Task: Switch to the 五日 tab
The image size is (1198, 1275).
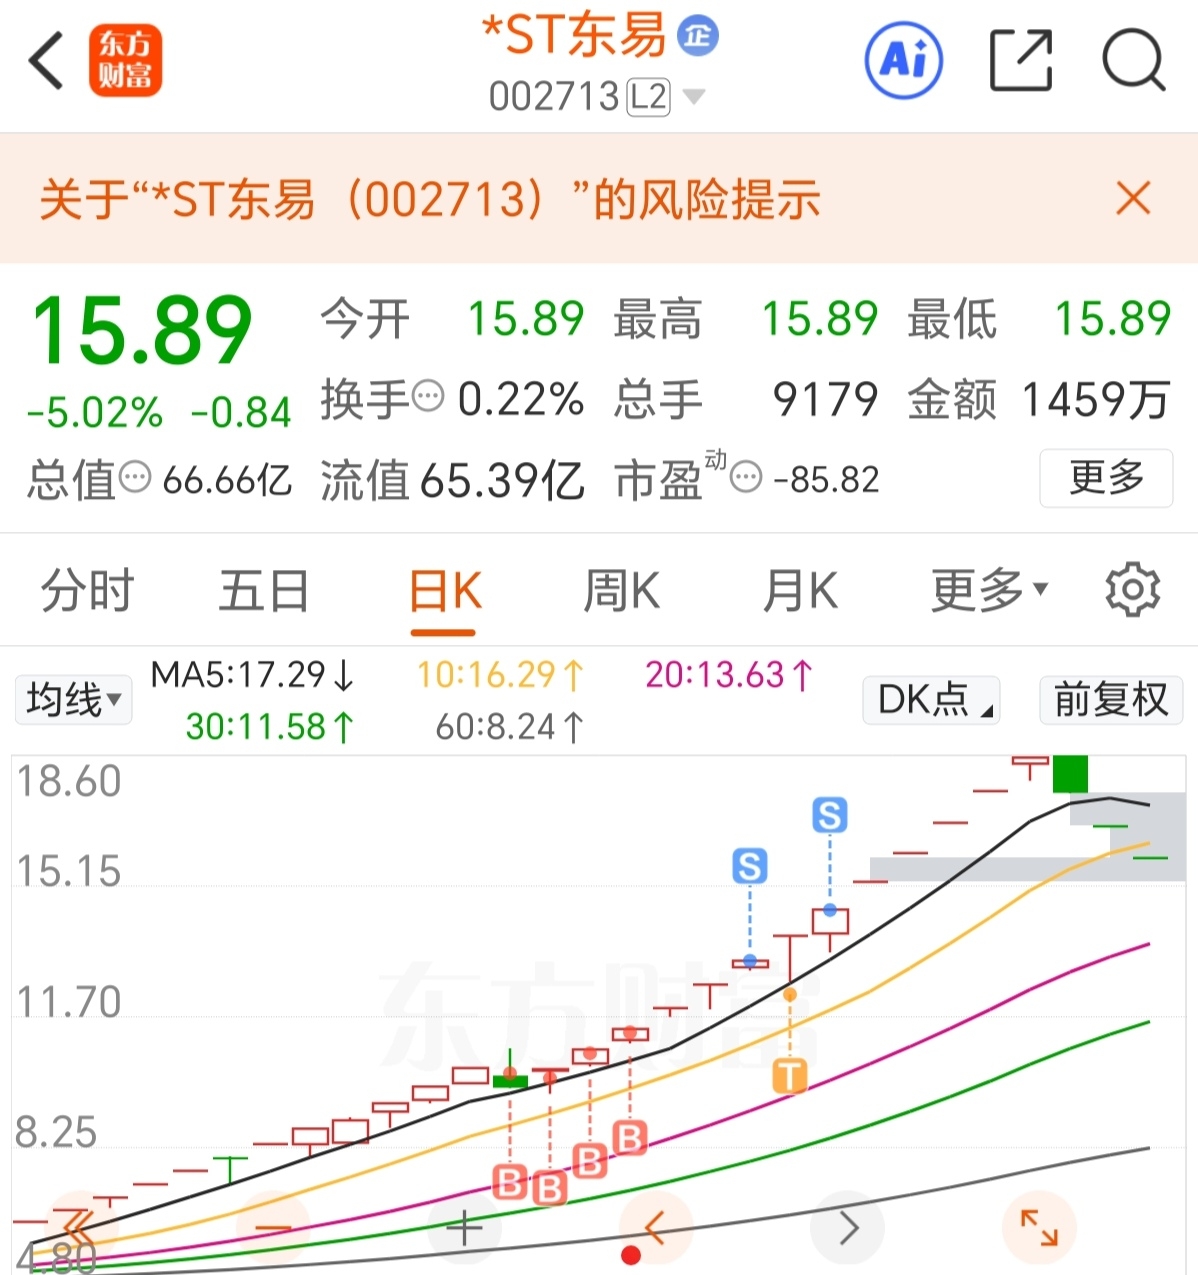Action: coord(264,591)
